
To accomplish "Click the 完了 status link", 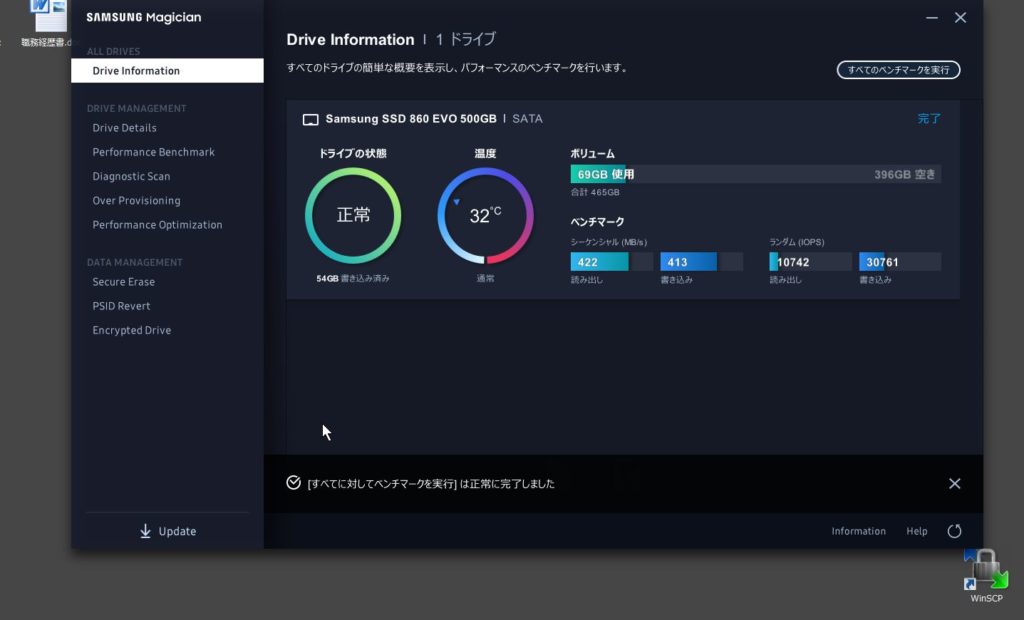I will pyautogui.click(x=929, y=118).
